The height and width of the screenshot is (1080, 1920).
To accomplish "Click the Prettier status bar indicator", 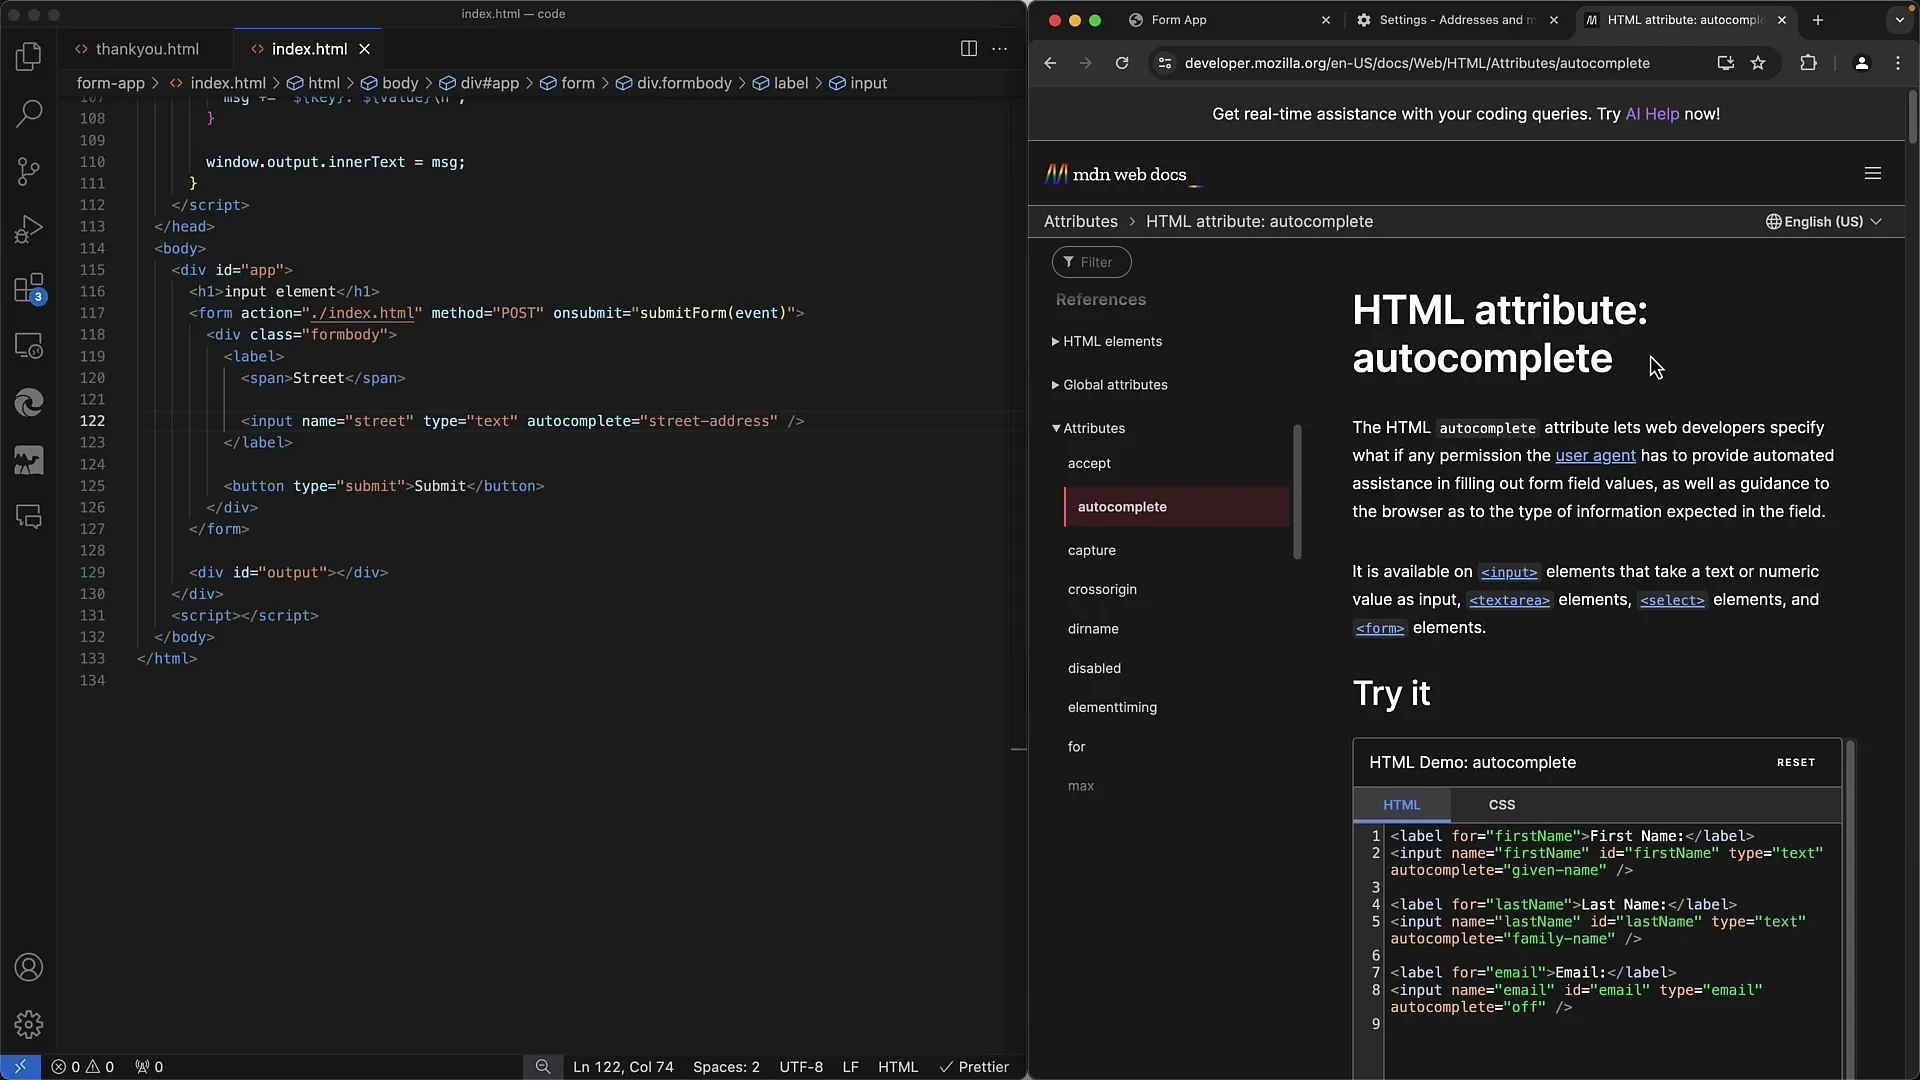I will (973, 1065).
